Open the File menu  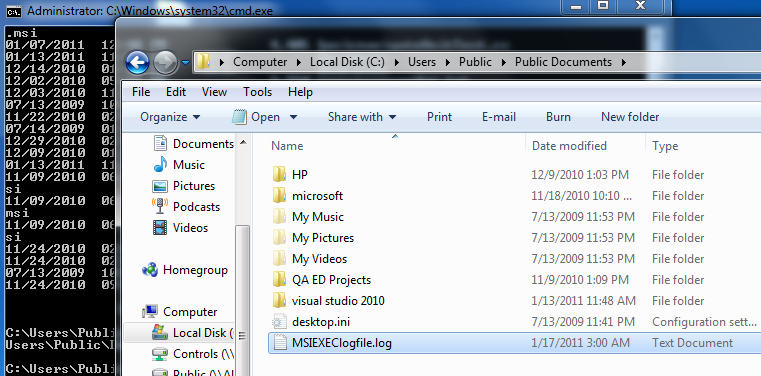coord(141,92)
